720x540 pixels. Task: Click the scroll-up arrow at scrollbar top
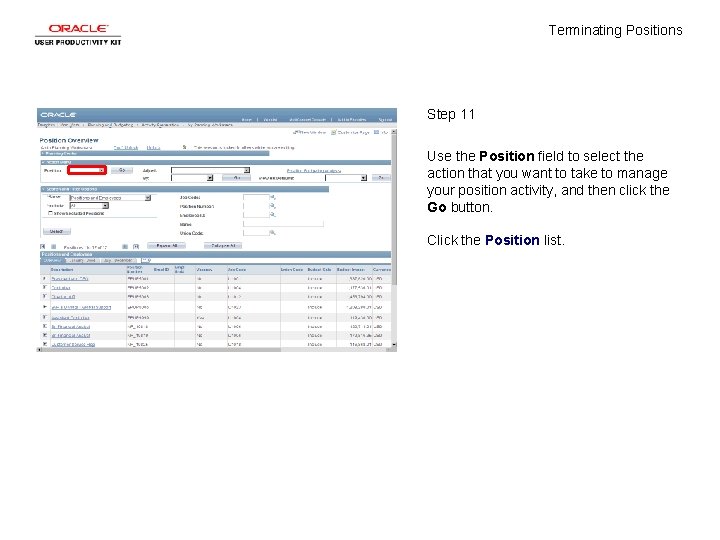394,132
